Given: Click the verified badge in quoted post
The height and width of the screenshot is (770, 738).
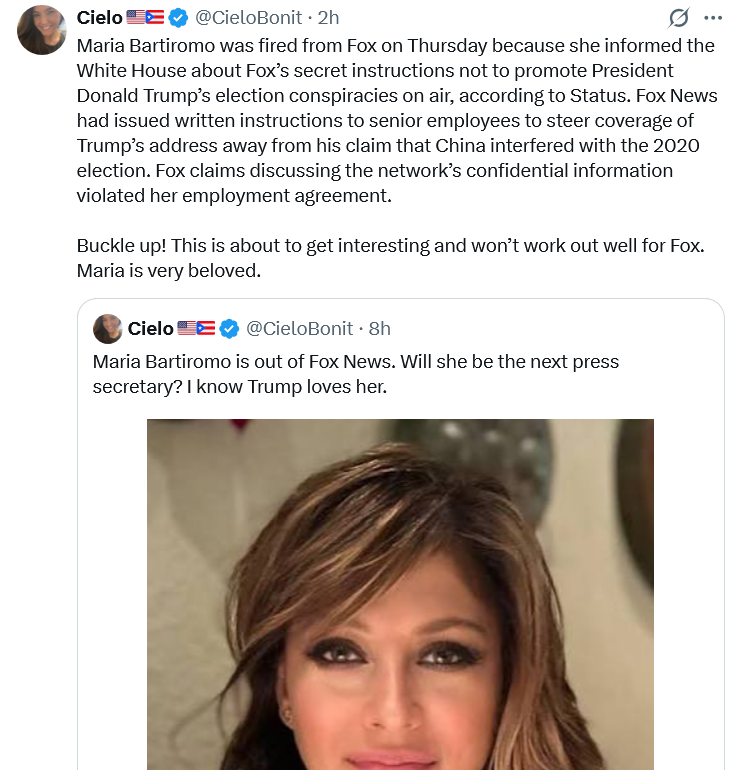Looking at the screenshot, I should tap(229, 329).
